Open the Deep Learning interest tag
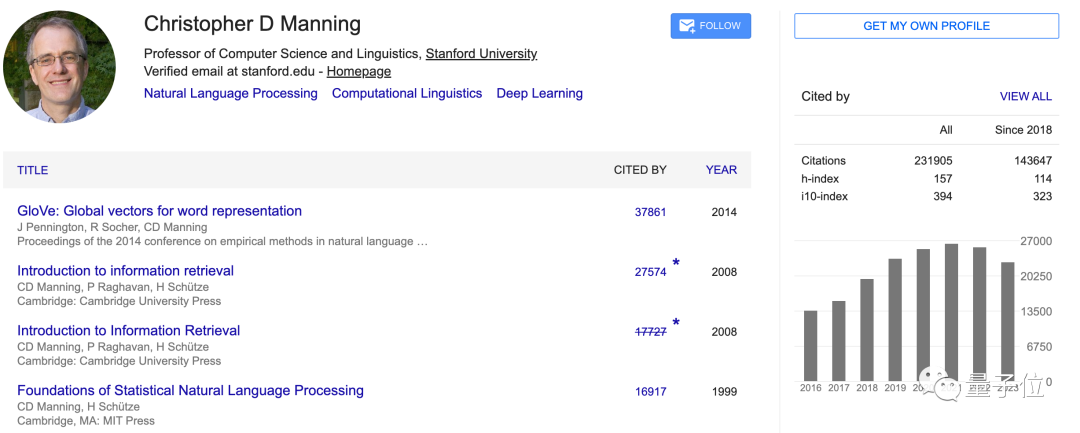1080x433 pixels. 540,94
